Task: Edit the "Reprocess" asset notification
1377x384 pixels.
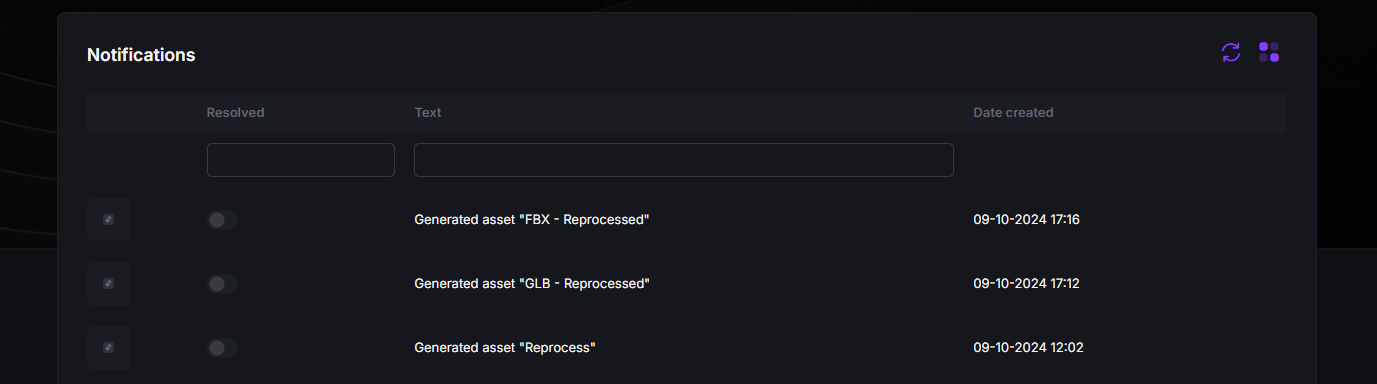Action: click(108, 348)
